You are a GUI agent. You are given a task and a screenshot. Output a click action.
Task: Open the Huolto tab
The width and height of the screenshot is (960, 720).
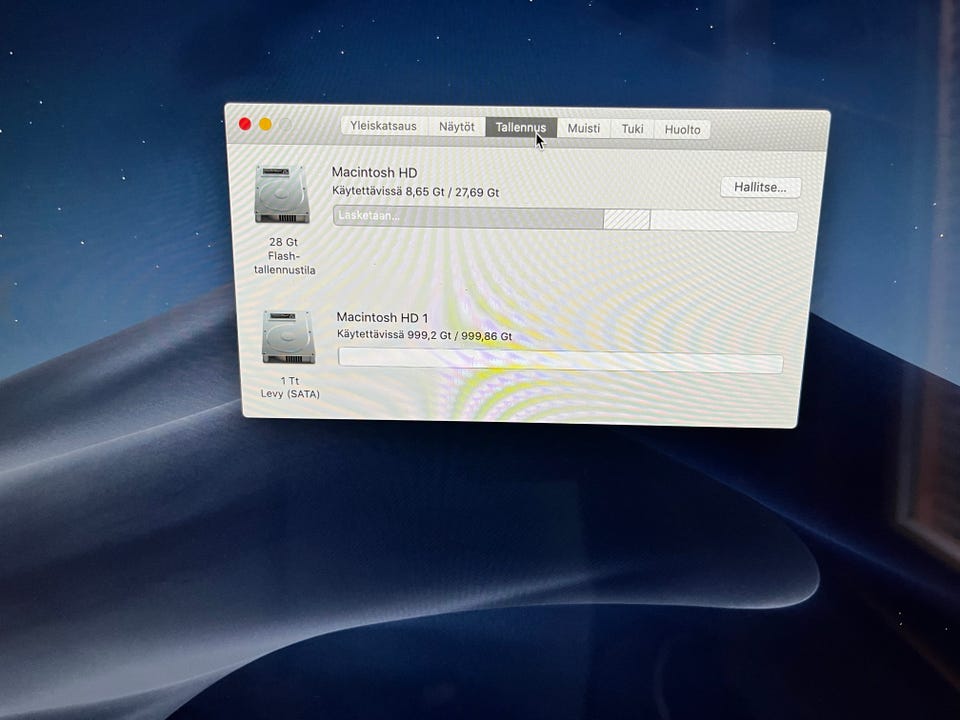click(683, 129)
